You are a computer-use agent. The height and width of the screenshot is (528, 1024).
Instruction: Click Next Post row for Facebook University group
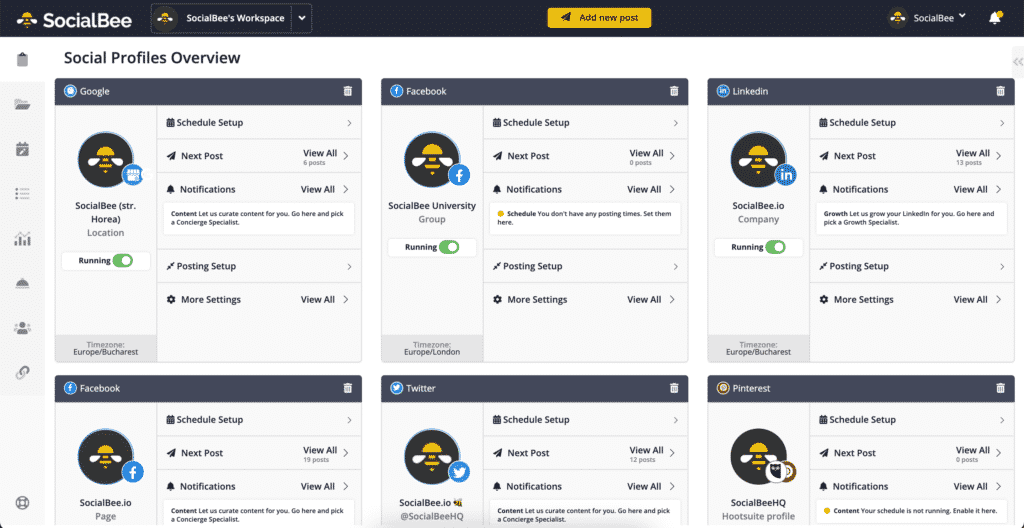586,156
